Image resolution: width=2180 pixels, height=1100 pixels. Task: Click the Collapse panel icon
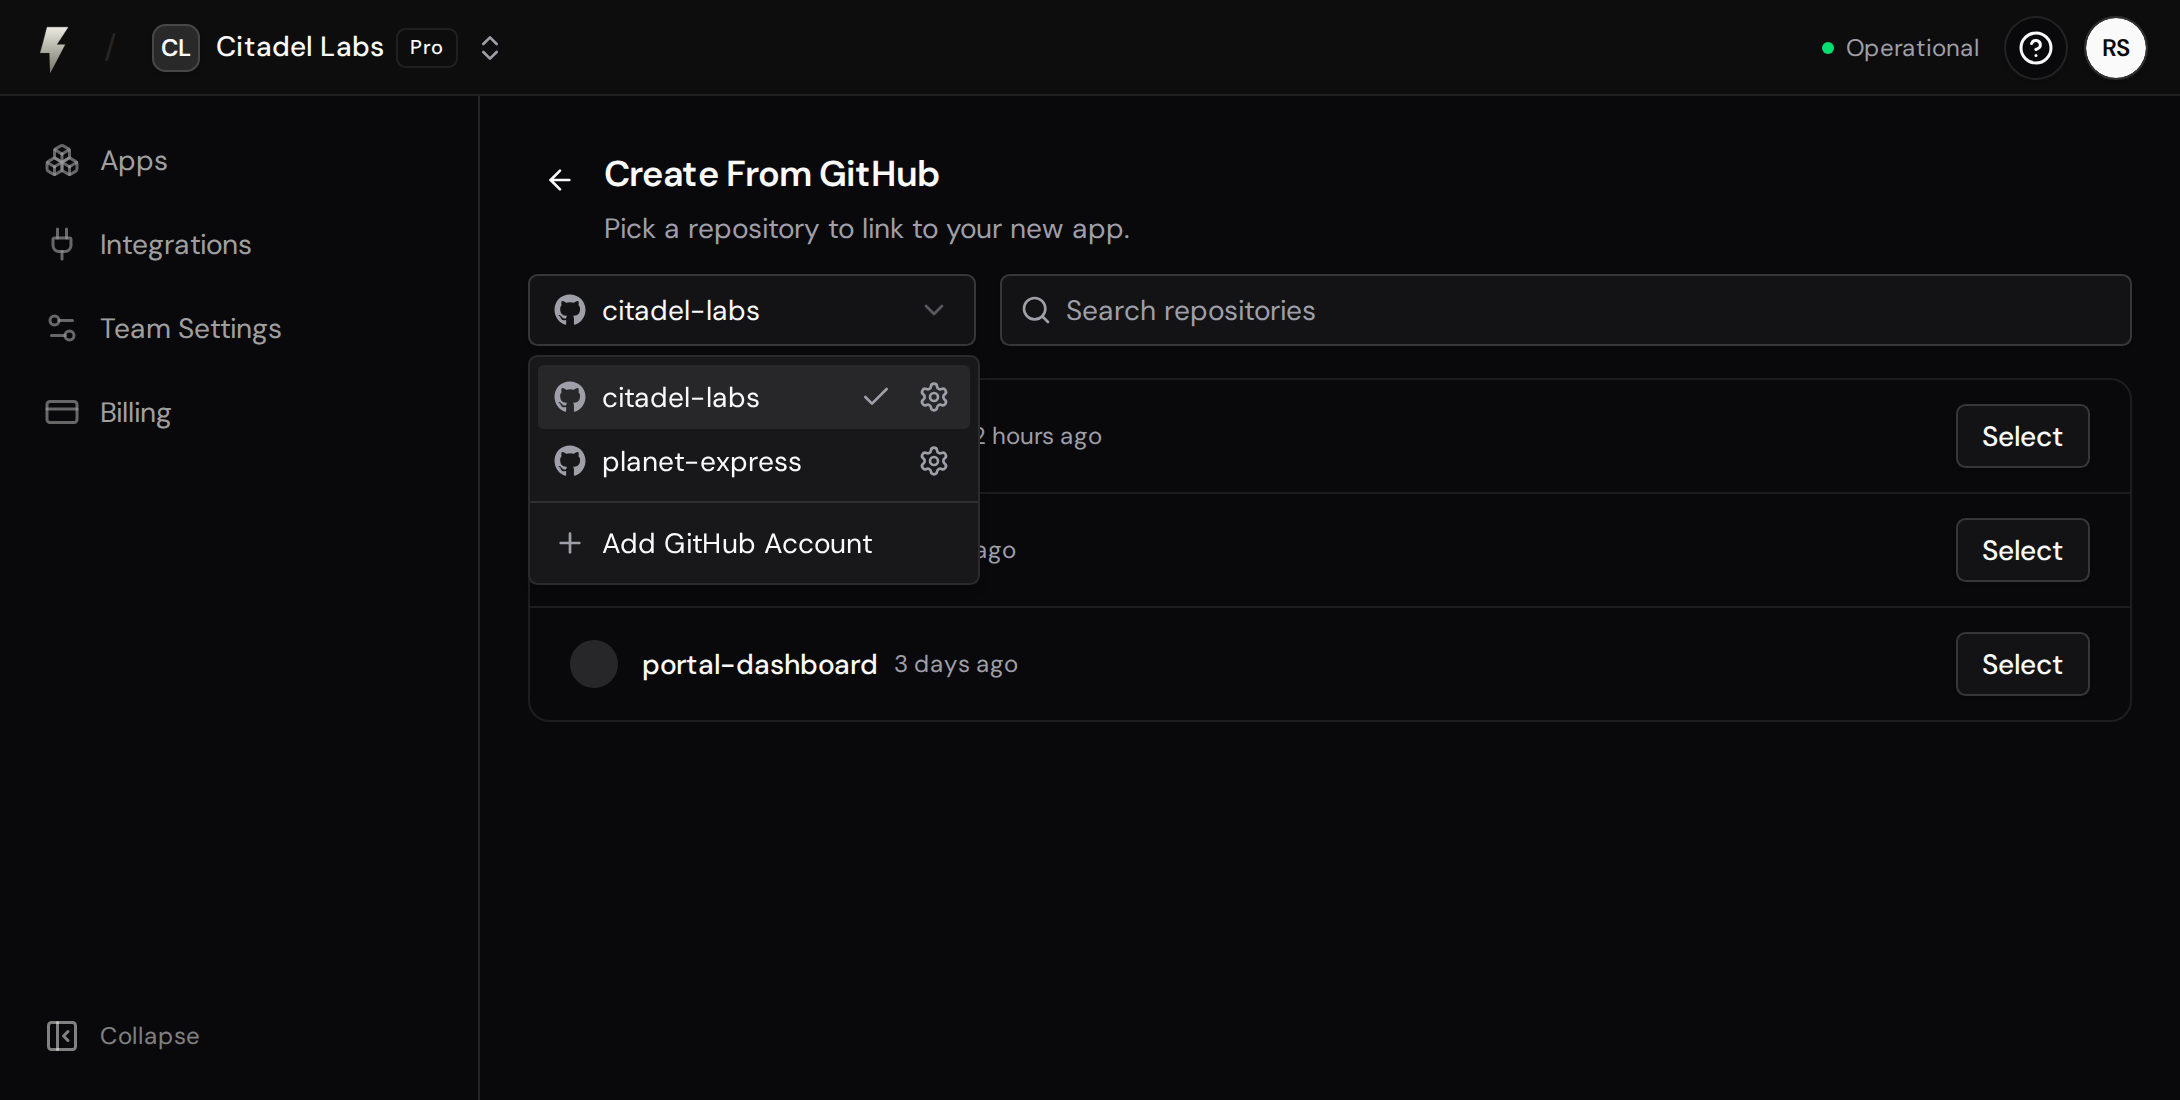pos(62,1036)
